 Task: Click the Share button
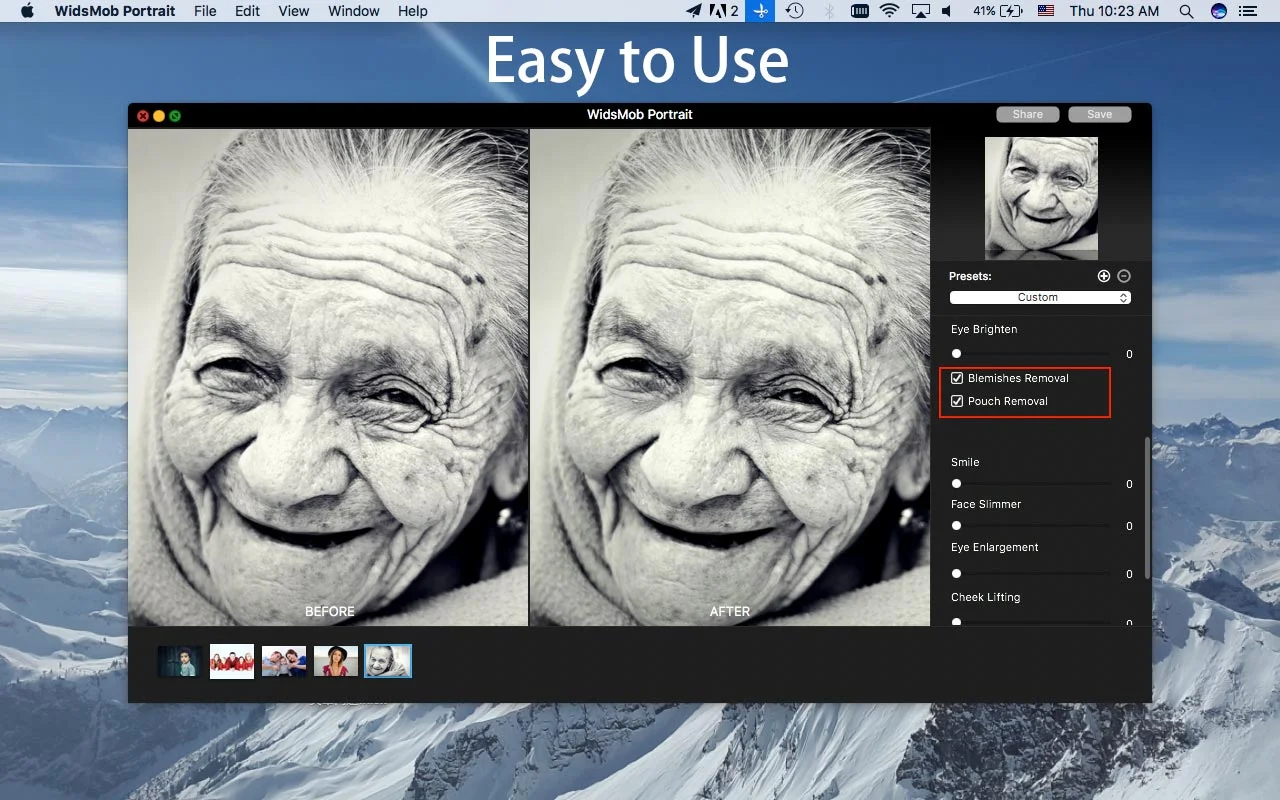click(1027, 114)
